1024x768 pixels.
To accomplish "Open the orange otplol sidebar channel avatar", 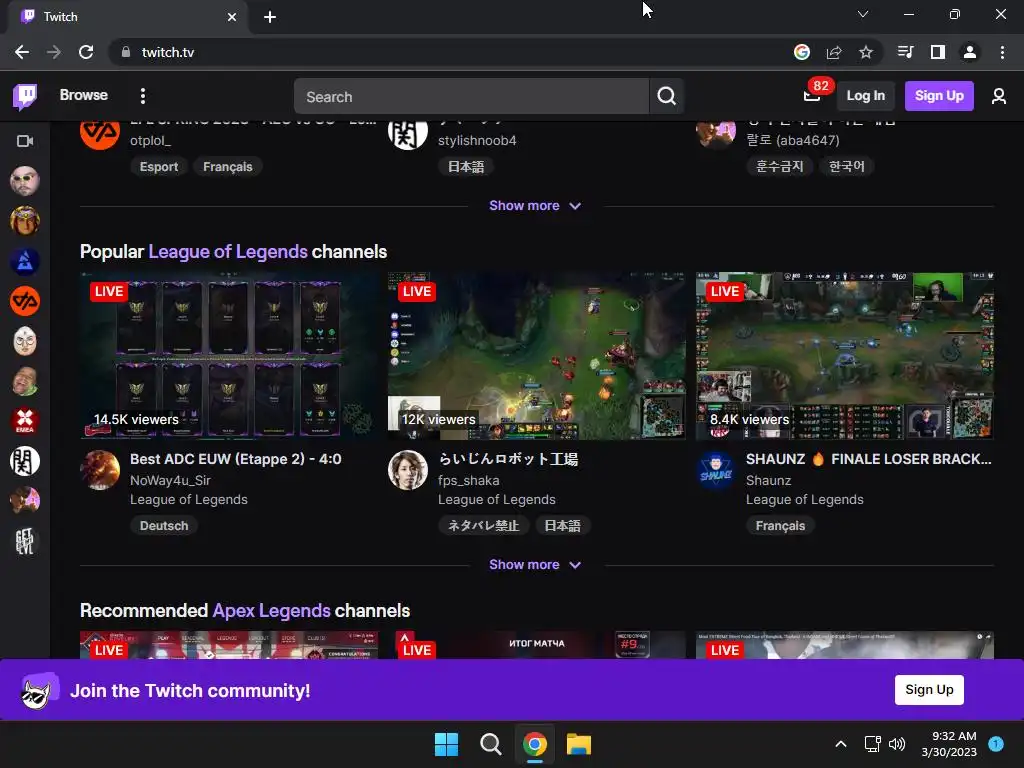I will click(25, 301).
